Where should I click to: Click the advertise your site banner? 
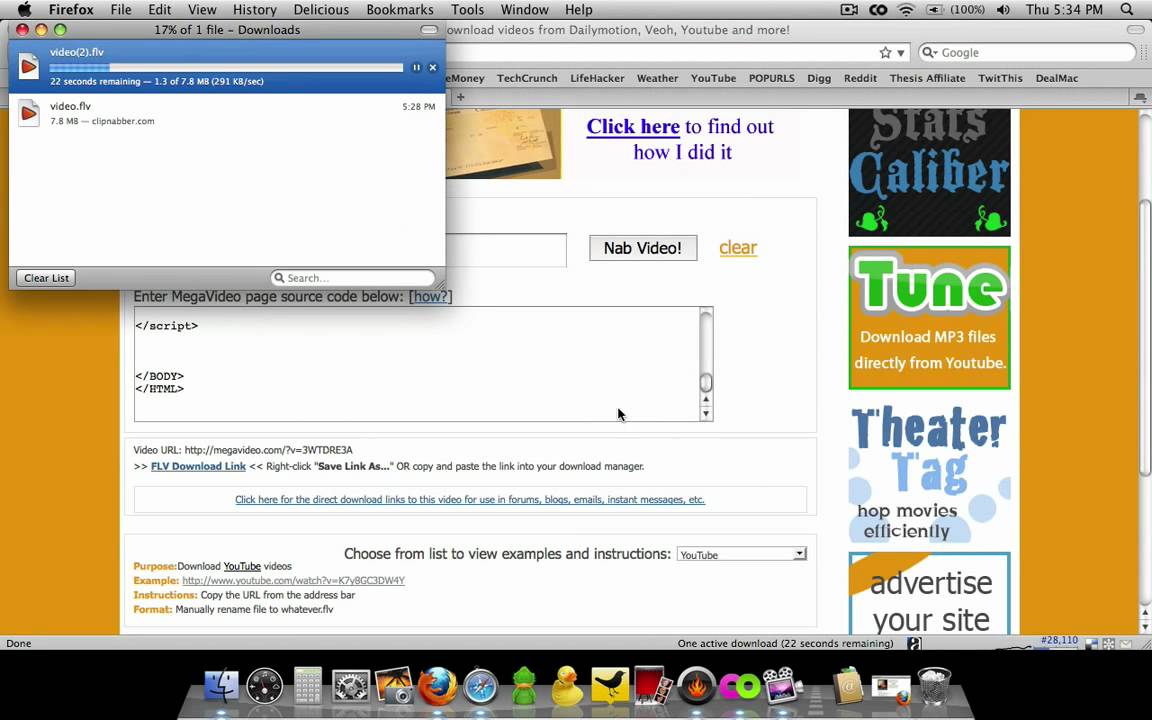[929, 594]
